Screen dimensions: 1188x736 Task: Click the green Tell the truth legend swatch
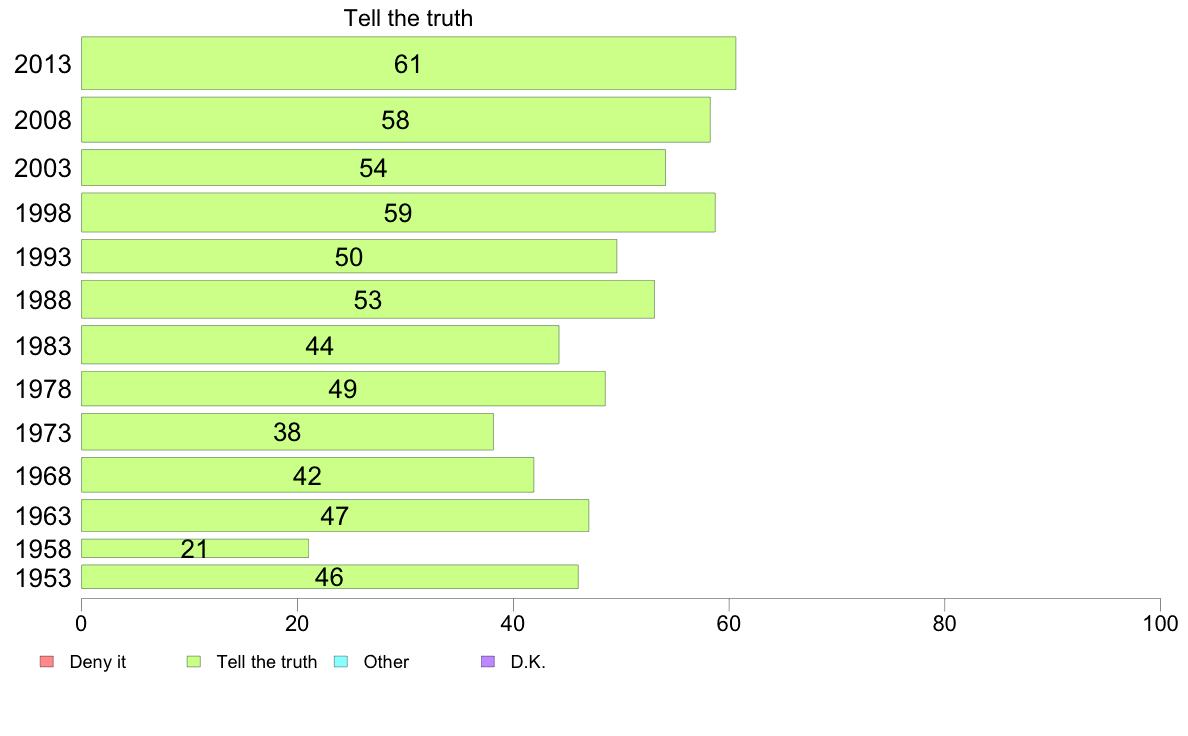(x=194, y=662)
